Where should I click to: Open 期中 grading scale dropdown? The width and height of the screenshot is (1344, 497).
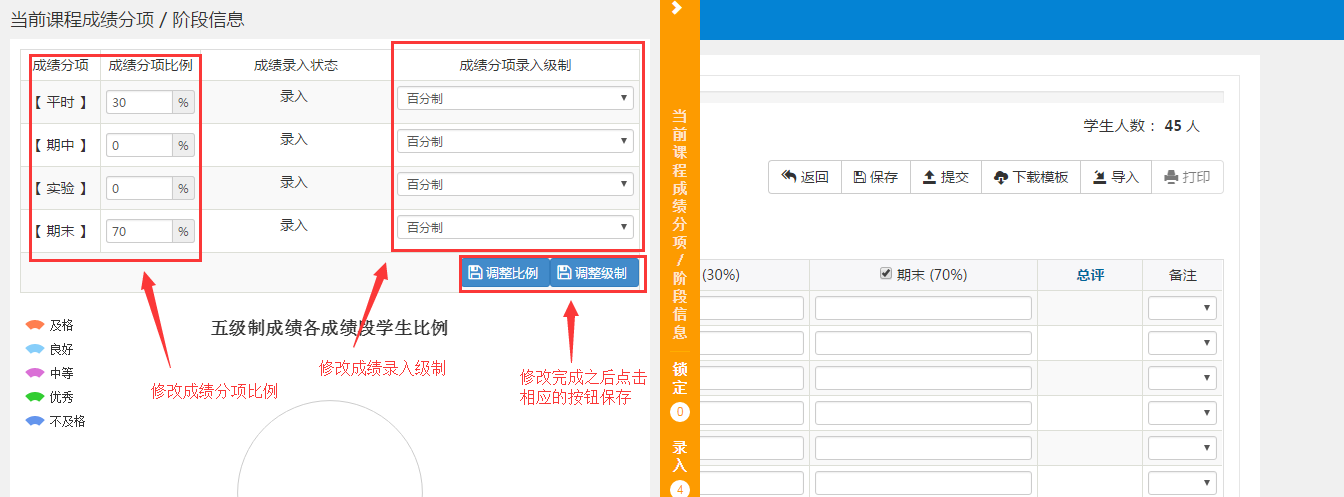point(515,141)
